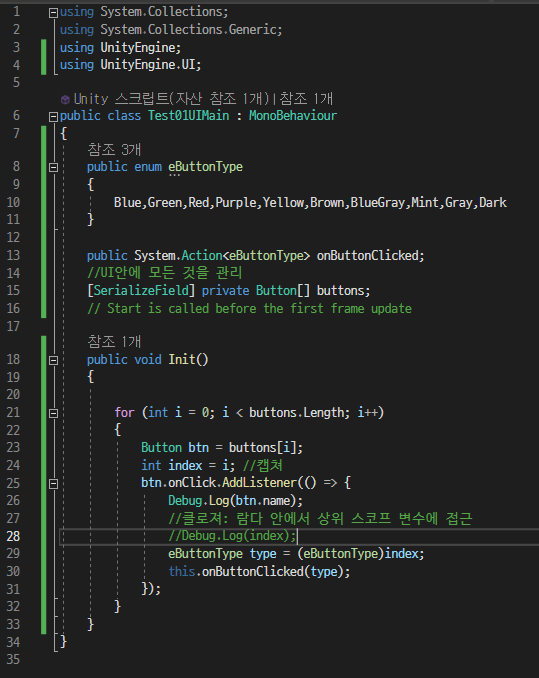Collapse the AddListener lambda fold toggle
This screenshot has width=539, height=678.
tap(53, 484)
